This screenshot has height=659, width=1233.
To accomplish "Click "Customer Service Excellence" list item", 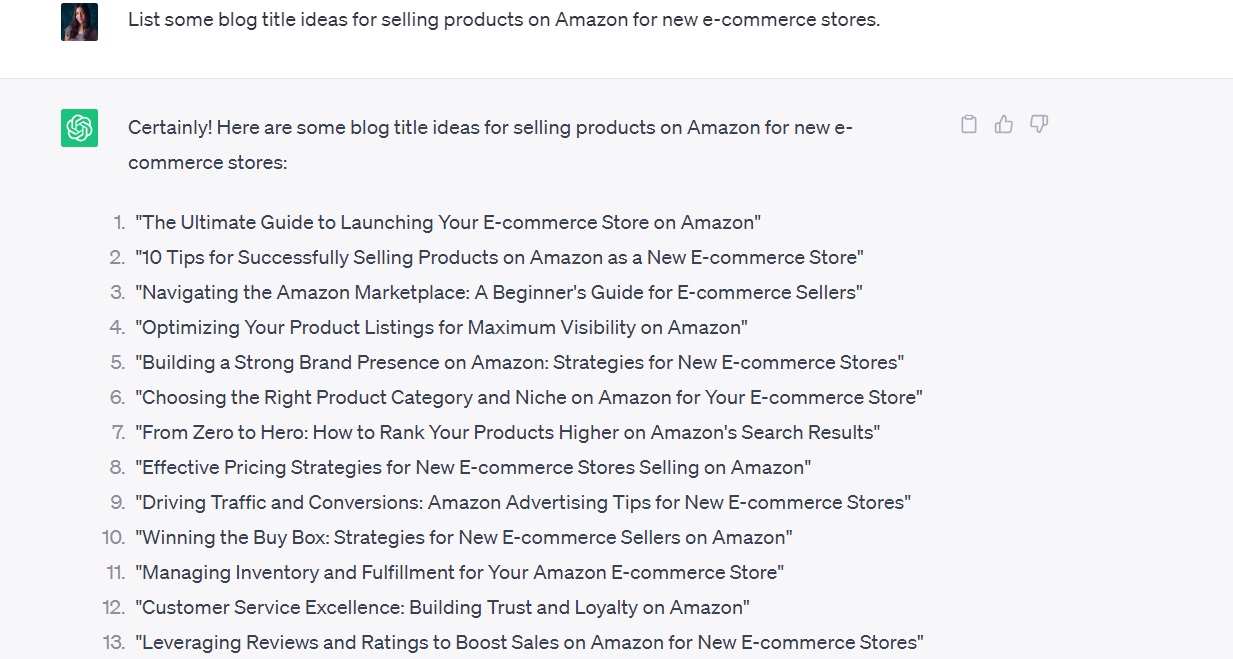I will [442, 607].
